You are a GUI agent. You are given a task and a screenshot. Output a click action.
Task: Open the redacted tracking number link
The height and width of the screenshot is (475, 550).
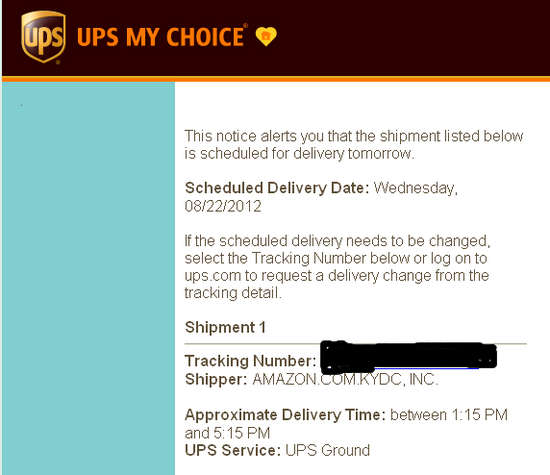409,357
